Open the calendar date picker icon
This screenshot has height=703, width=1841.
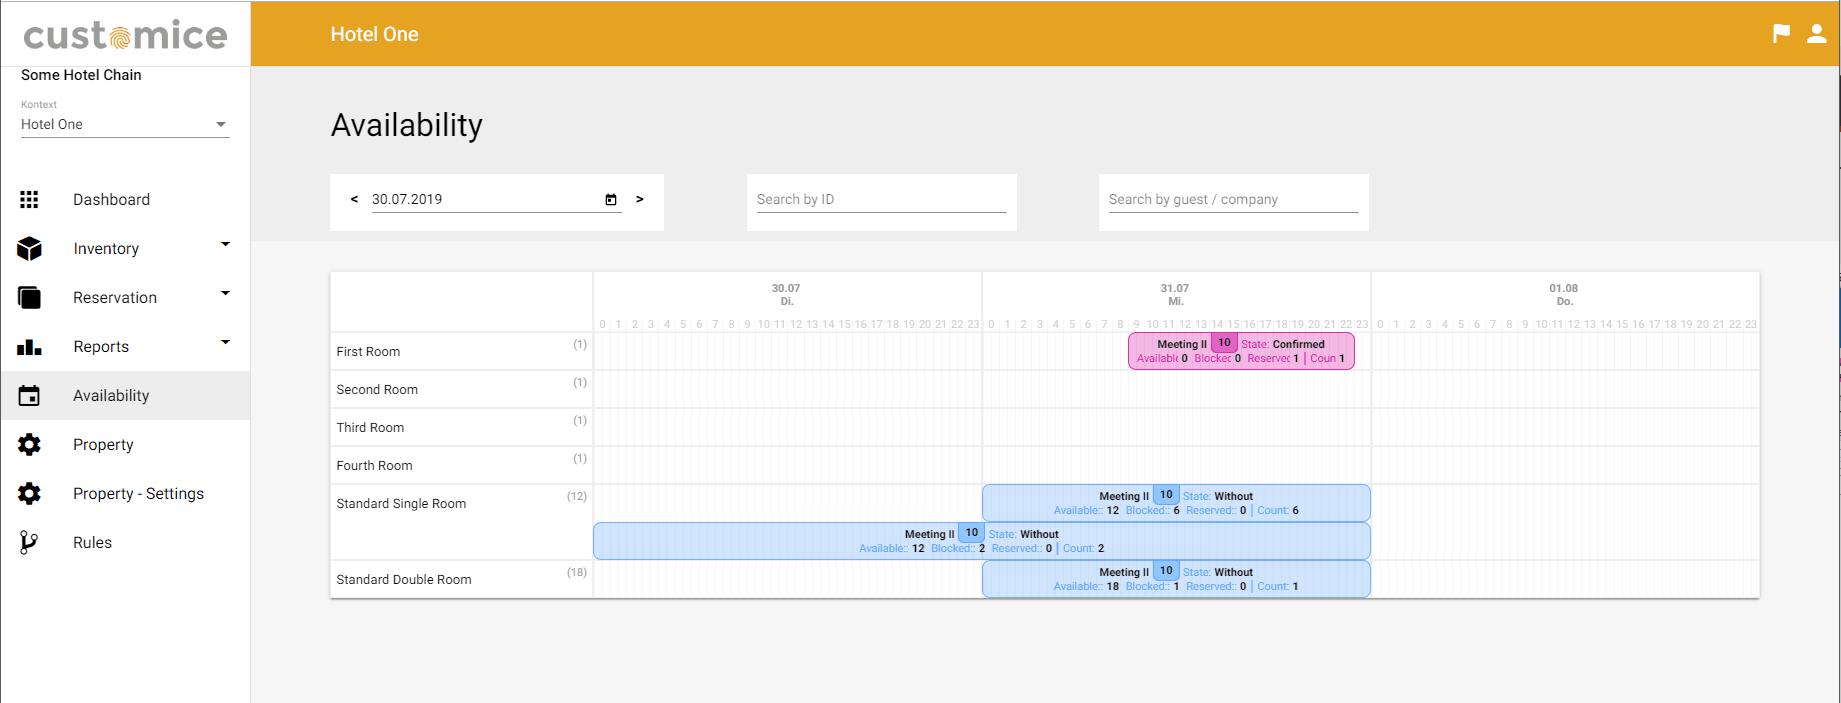(611, 200)
